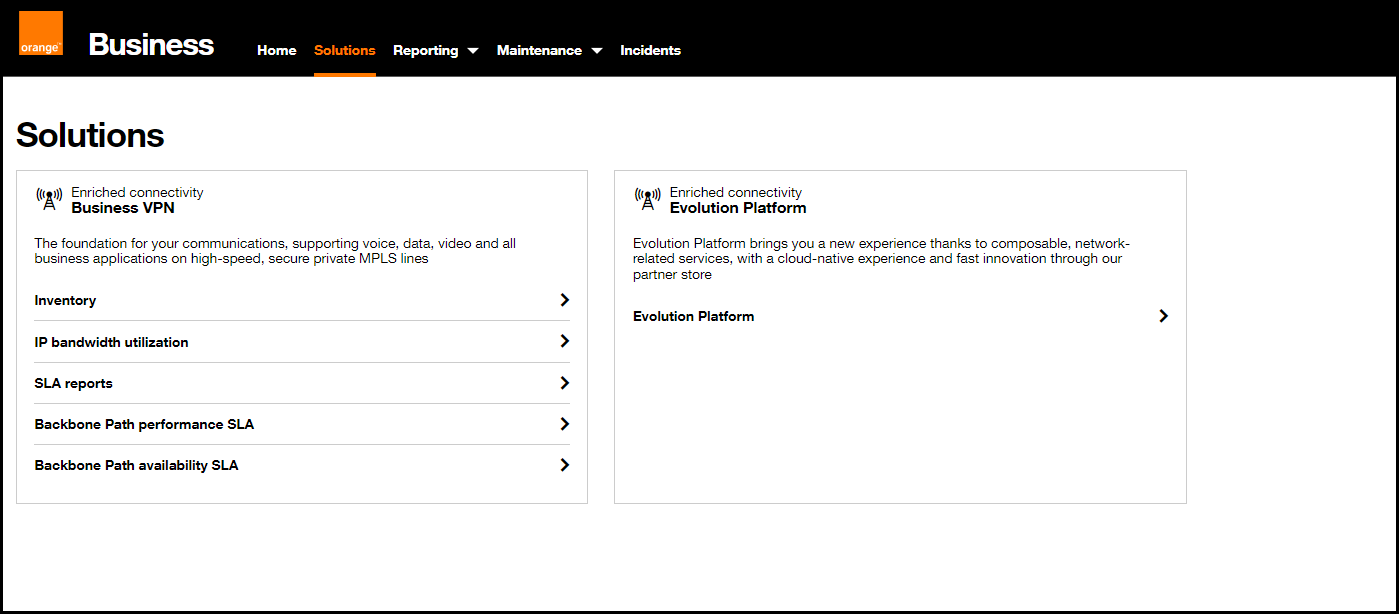The width and height of the screenshot is (1399, 614).
Task: Click the Business brand title
Action: [x=151, y=45]
